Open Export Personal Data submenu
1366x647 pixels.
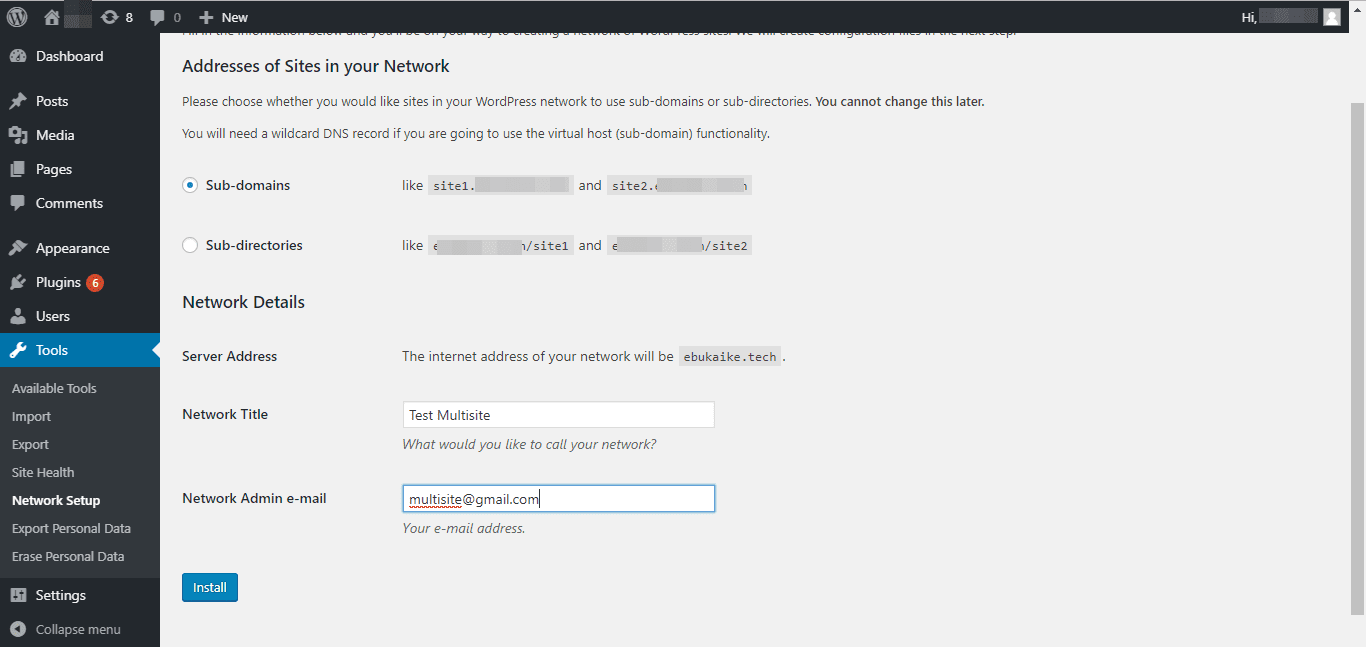coord(71,528)
